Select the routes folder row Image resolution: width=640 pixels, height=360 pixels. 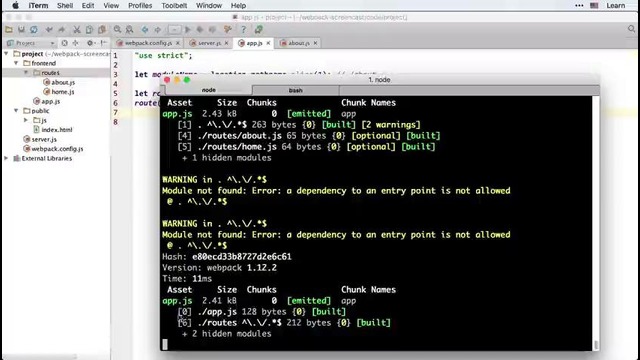pyautogui.click(x=56, y=73)
